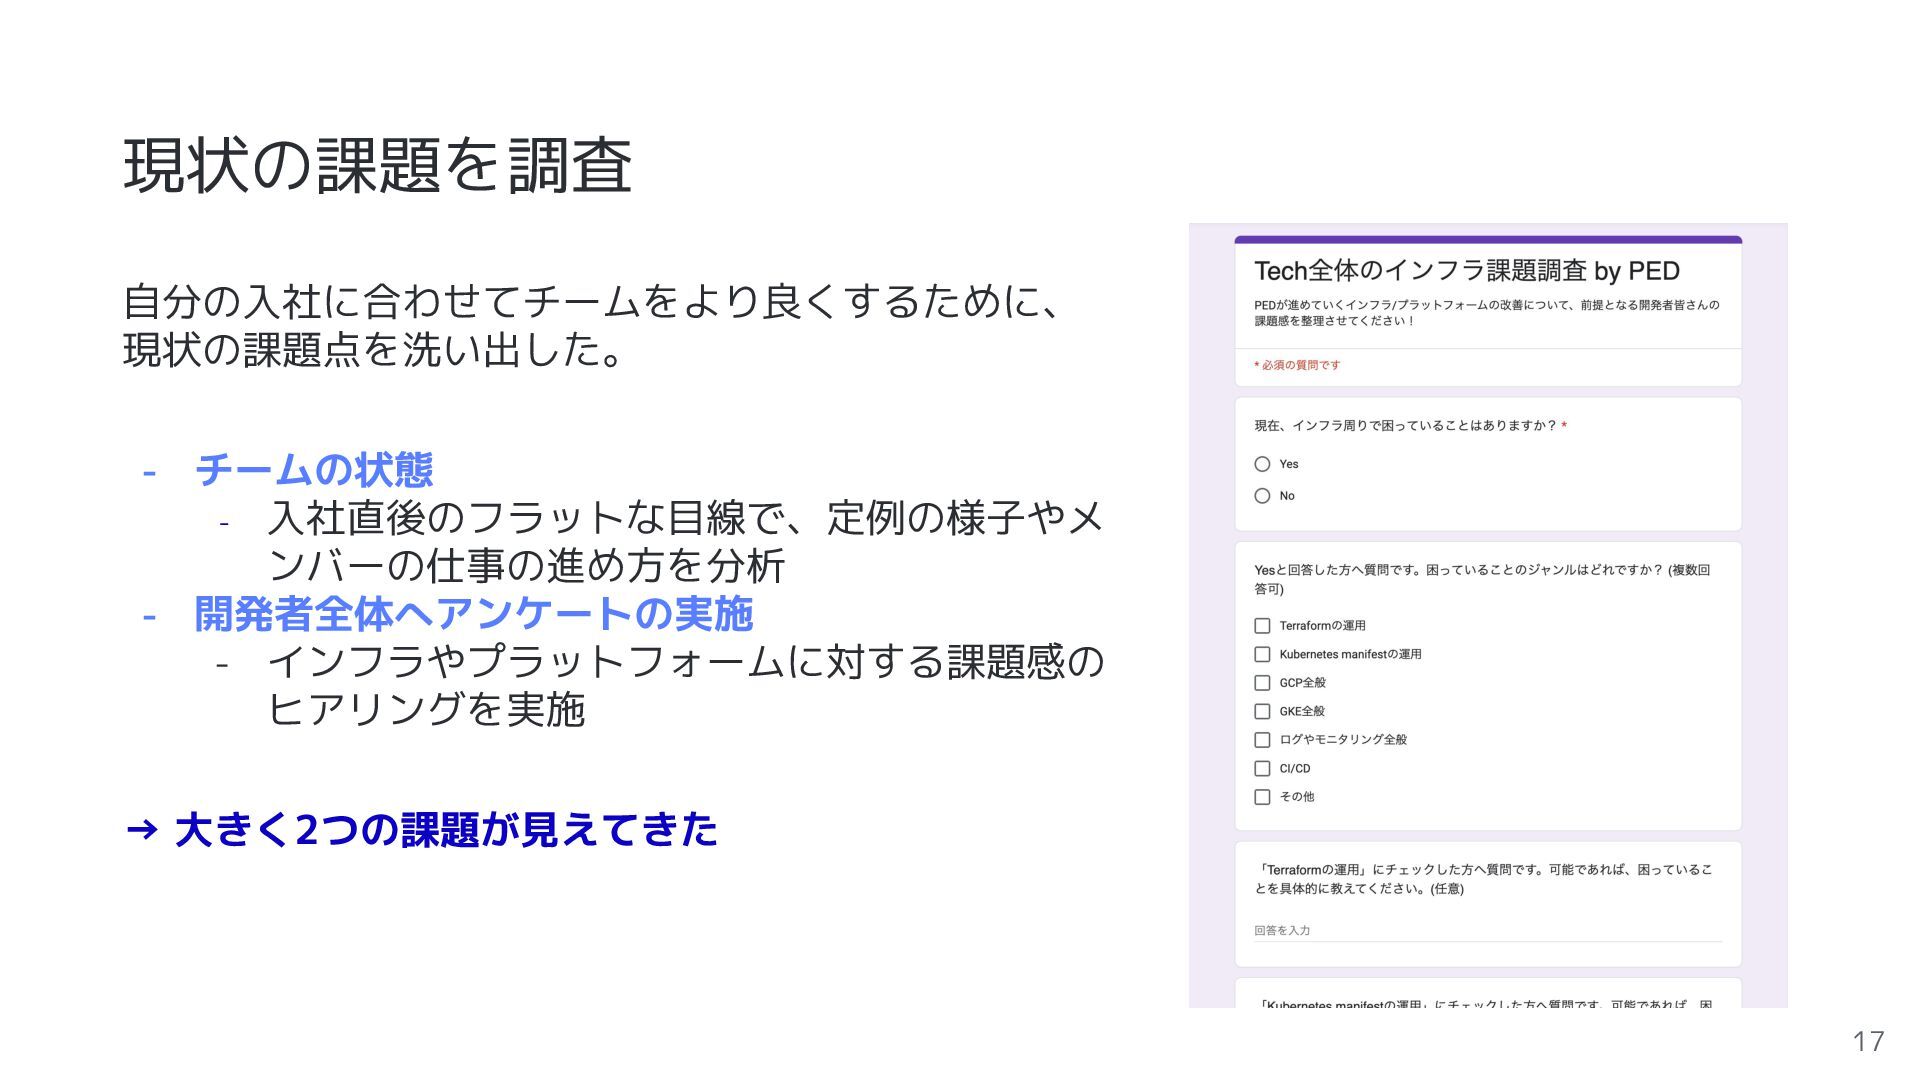Click the slide heading 現状の課題を調査
The height and width of the screenshot is (1080, 1920).
coord(377,166)
